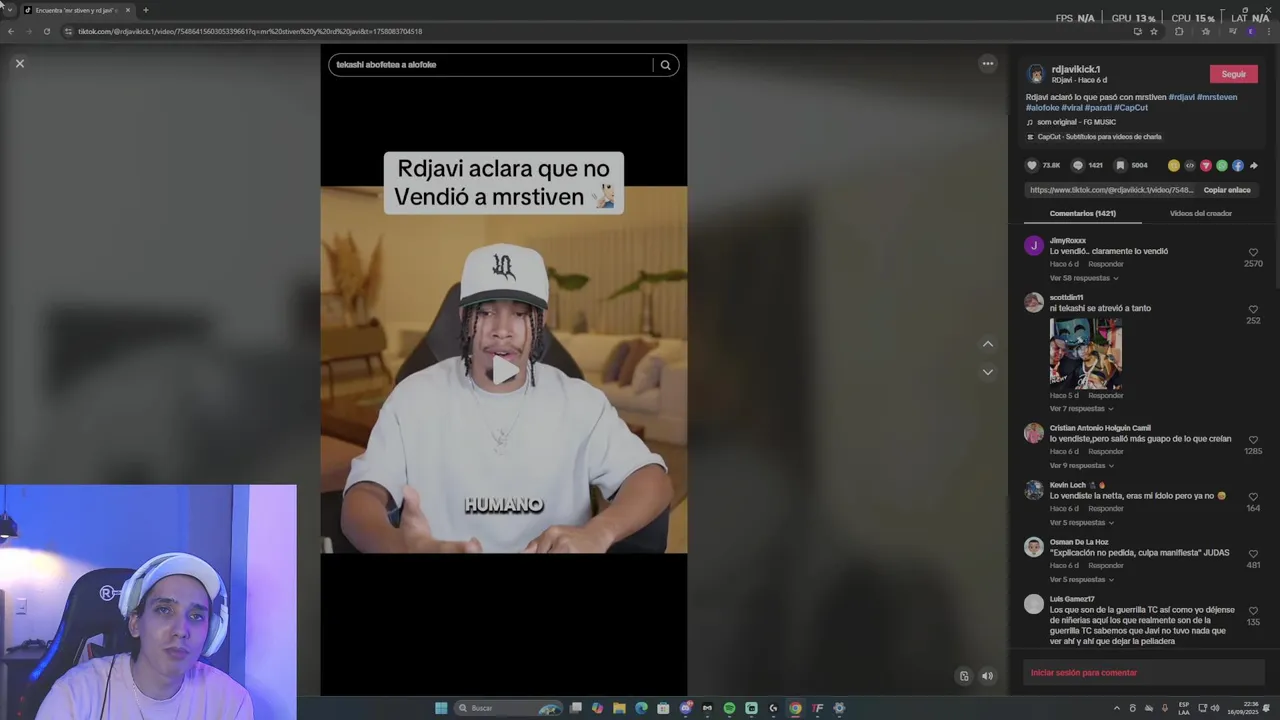
Task: Open the three-dot more options menu
Action: (988, 64)
